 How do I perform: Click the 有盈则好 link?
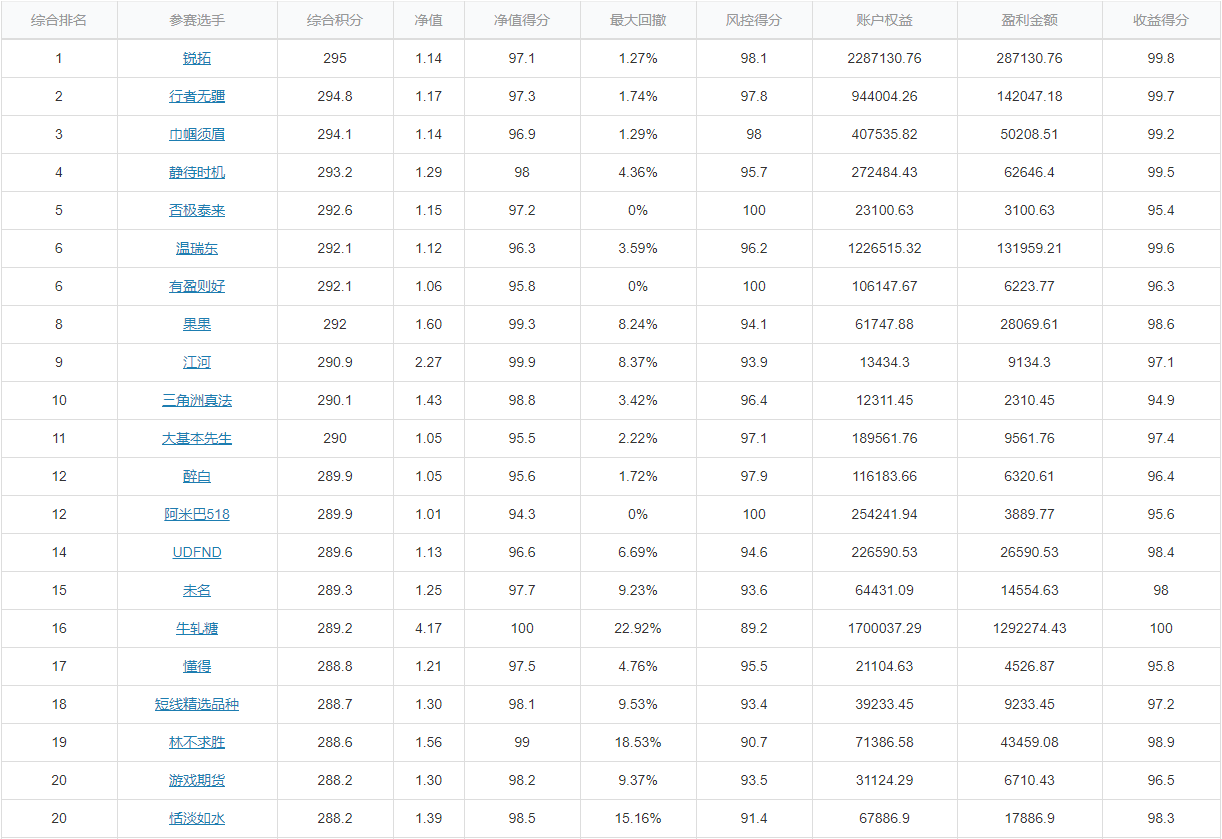[x=197, y=287]
